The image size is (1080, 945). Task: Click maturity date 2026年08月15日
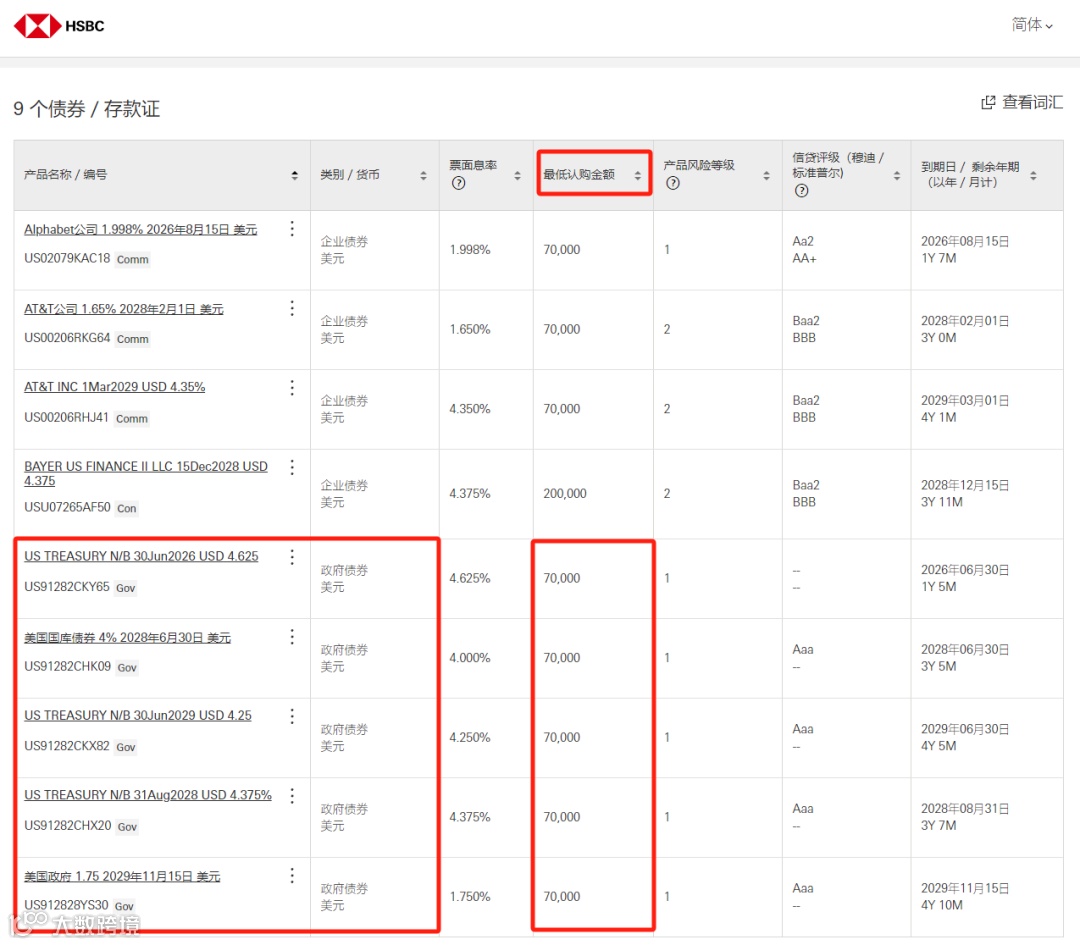pos(965,242)
